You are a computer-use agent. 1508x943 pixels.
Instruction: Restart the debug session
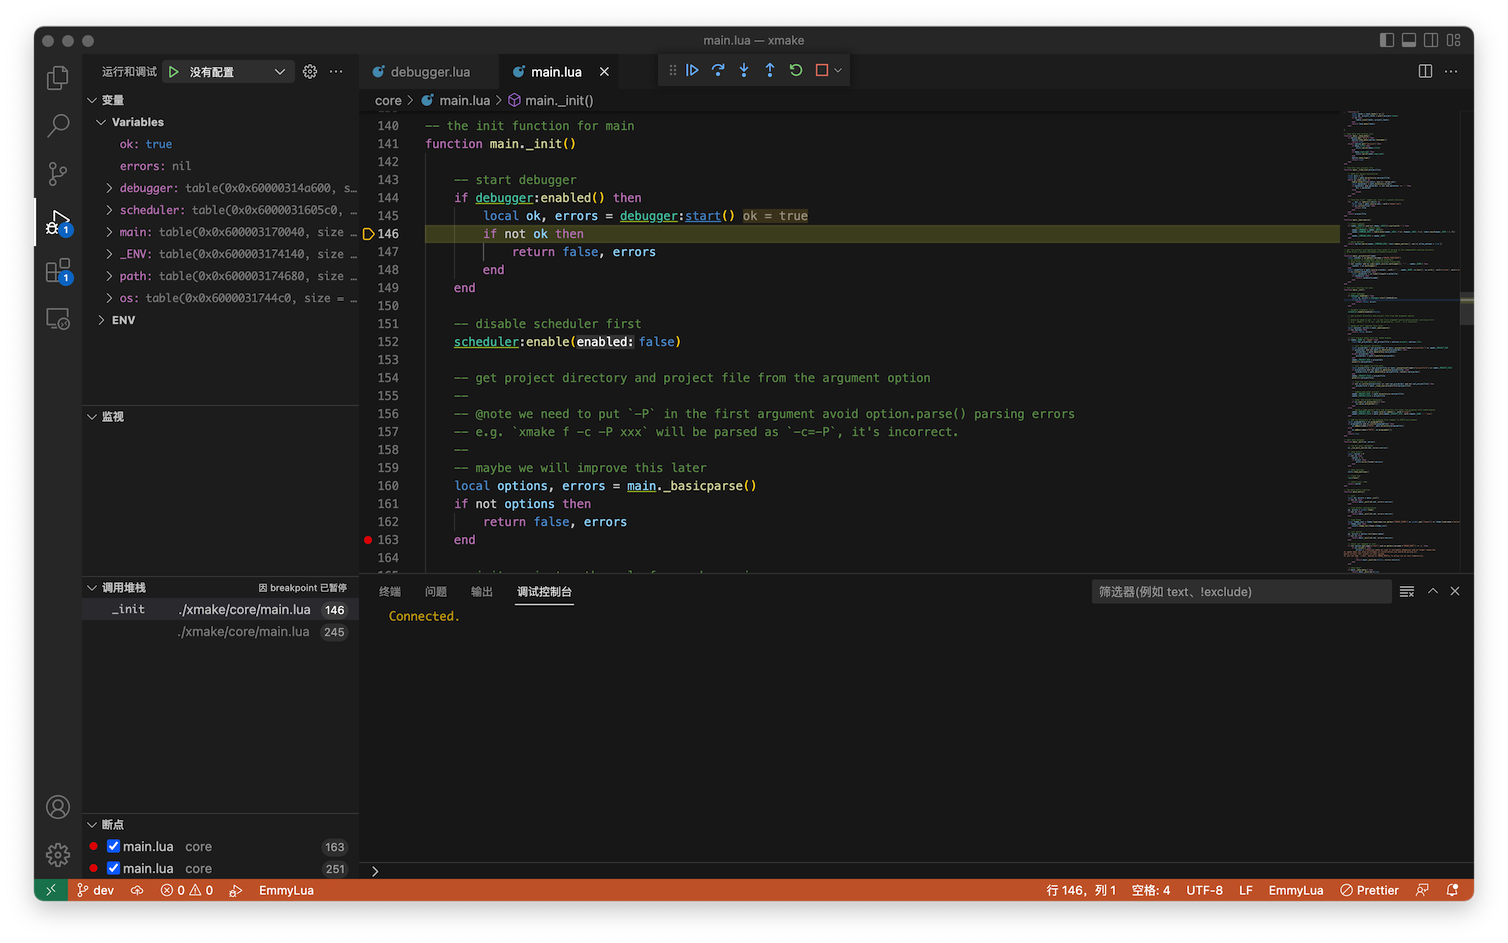coord(796,70)
